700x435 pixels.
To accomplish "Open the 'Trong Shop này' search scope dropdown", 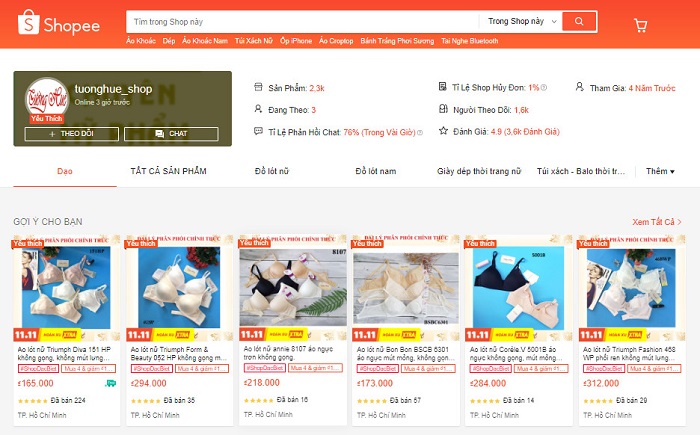I will pos(522,21).
